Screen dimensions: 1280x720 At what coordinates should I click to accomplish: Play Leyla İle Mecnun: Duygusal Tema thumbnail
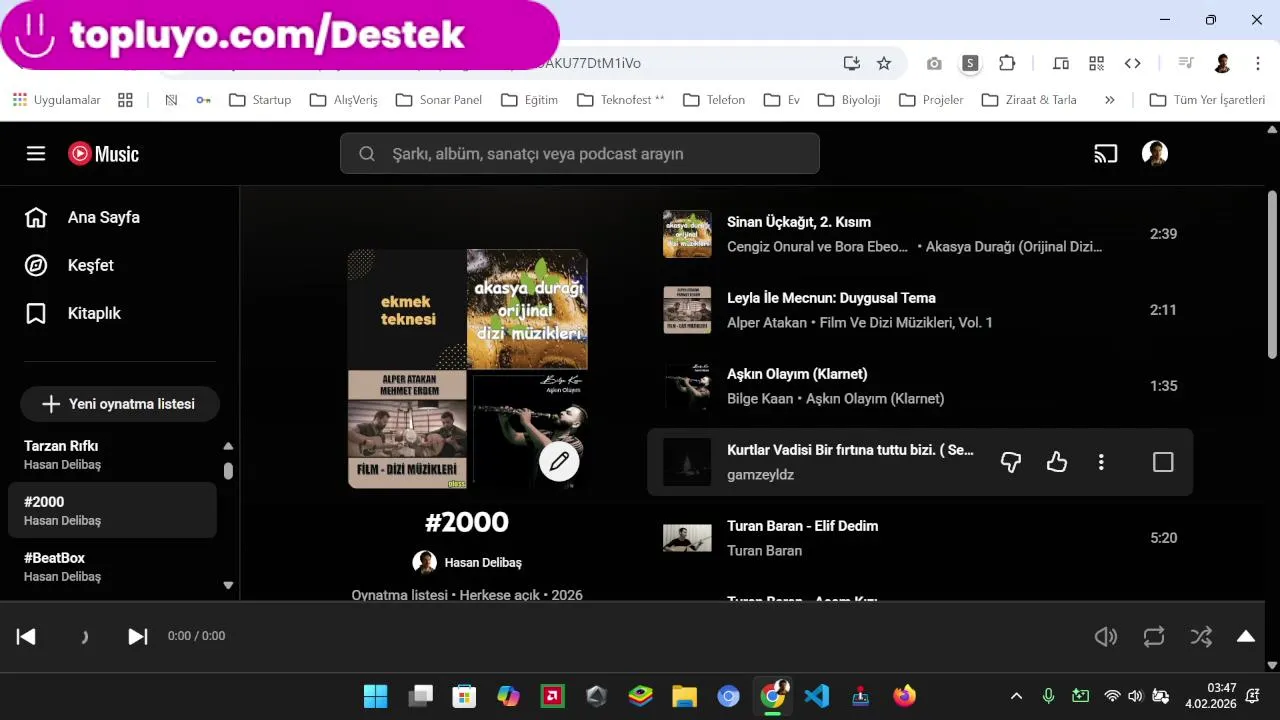click(x=687, y=310)
